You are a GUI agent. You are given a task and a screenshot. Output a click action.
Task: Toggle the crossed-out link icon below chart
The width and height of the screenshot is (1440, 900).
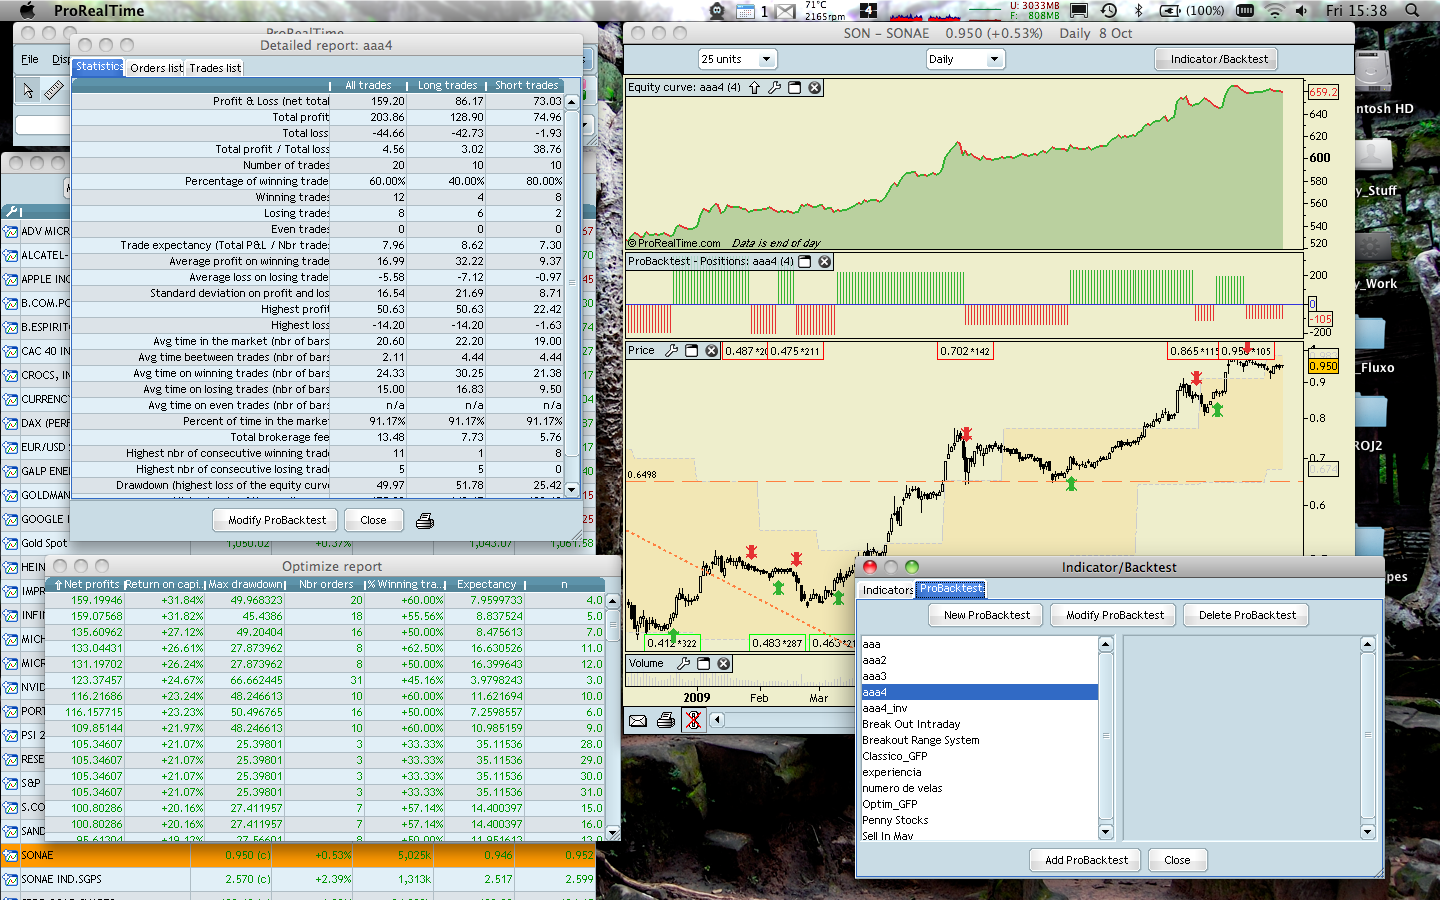694,720
